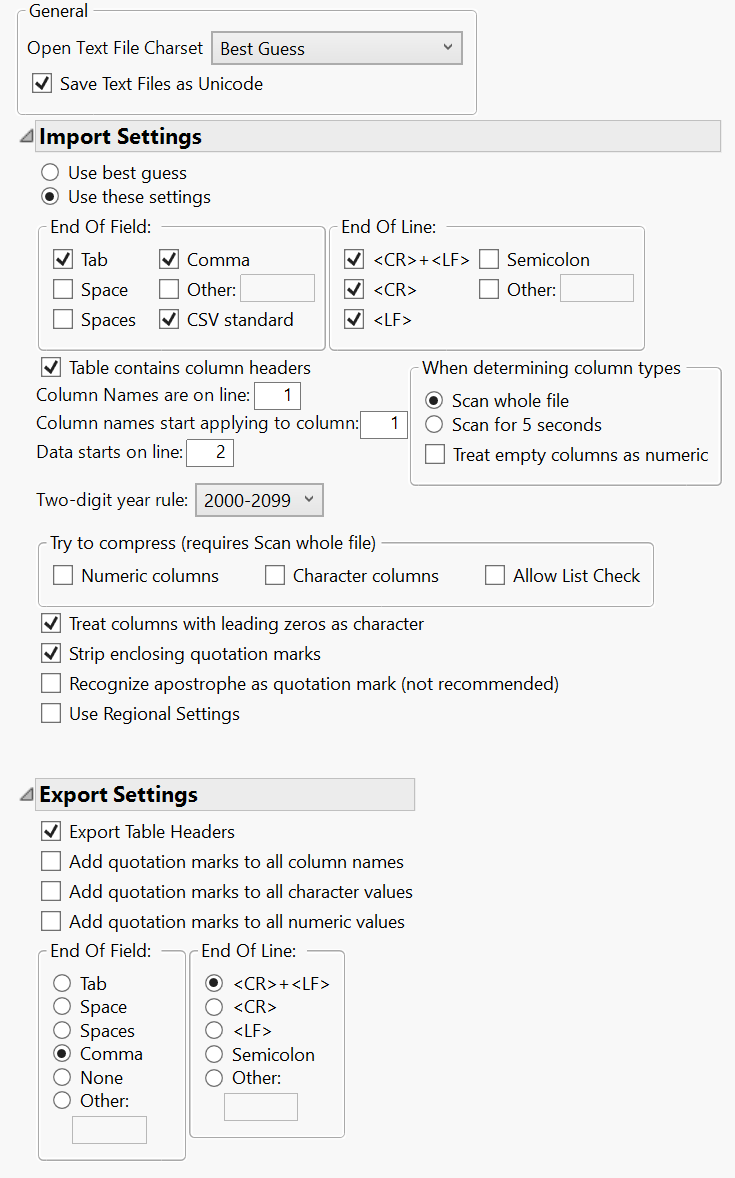The width and height of the screenshot is (735, 1178).
Task: Enable Semicolon as End Of Line
Action: [x=488, y=259]
